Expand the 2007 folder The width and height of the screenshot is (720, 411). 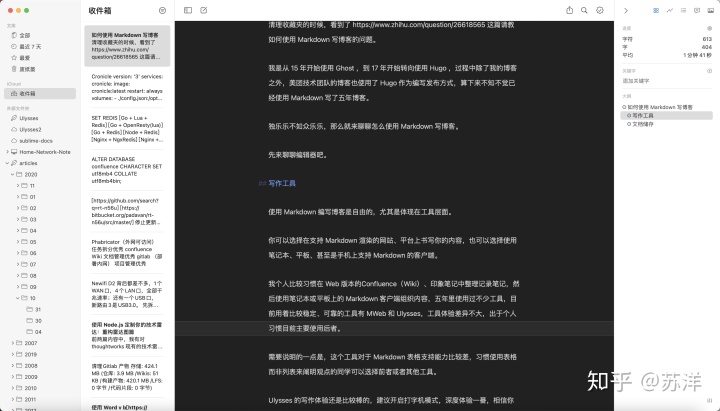[x=12, y=343]
